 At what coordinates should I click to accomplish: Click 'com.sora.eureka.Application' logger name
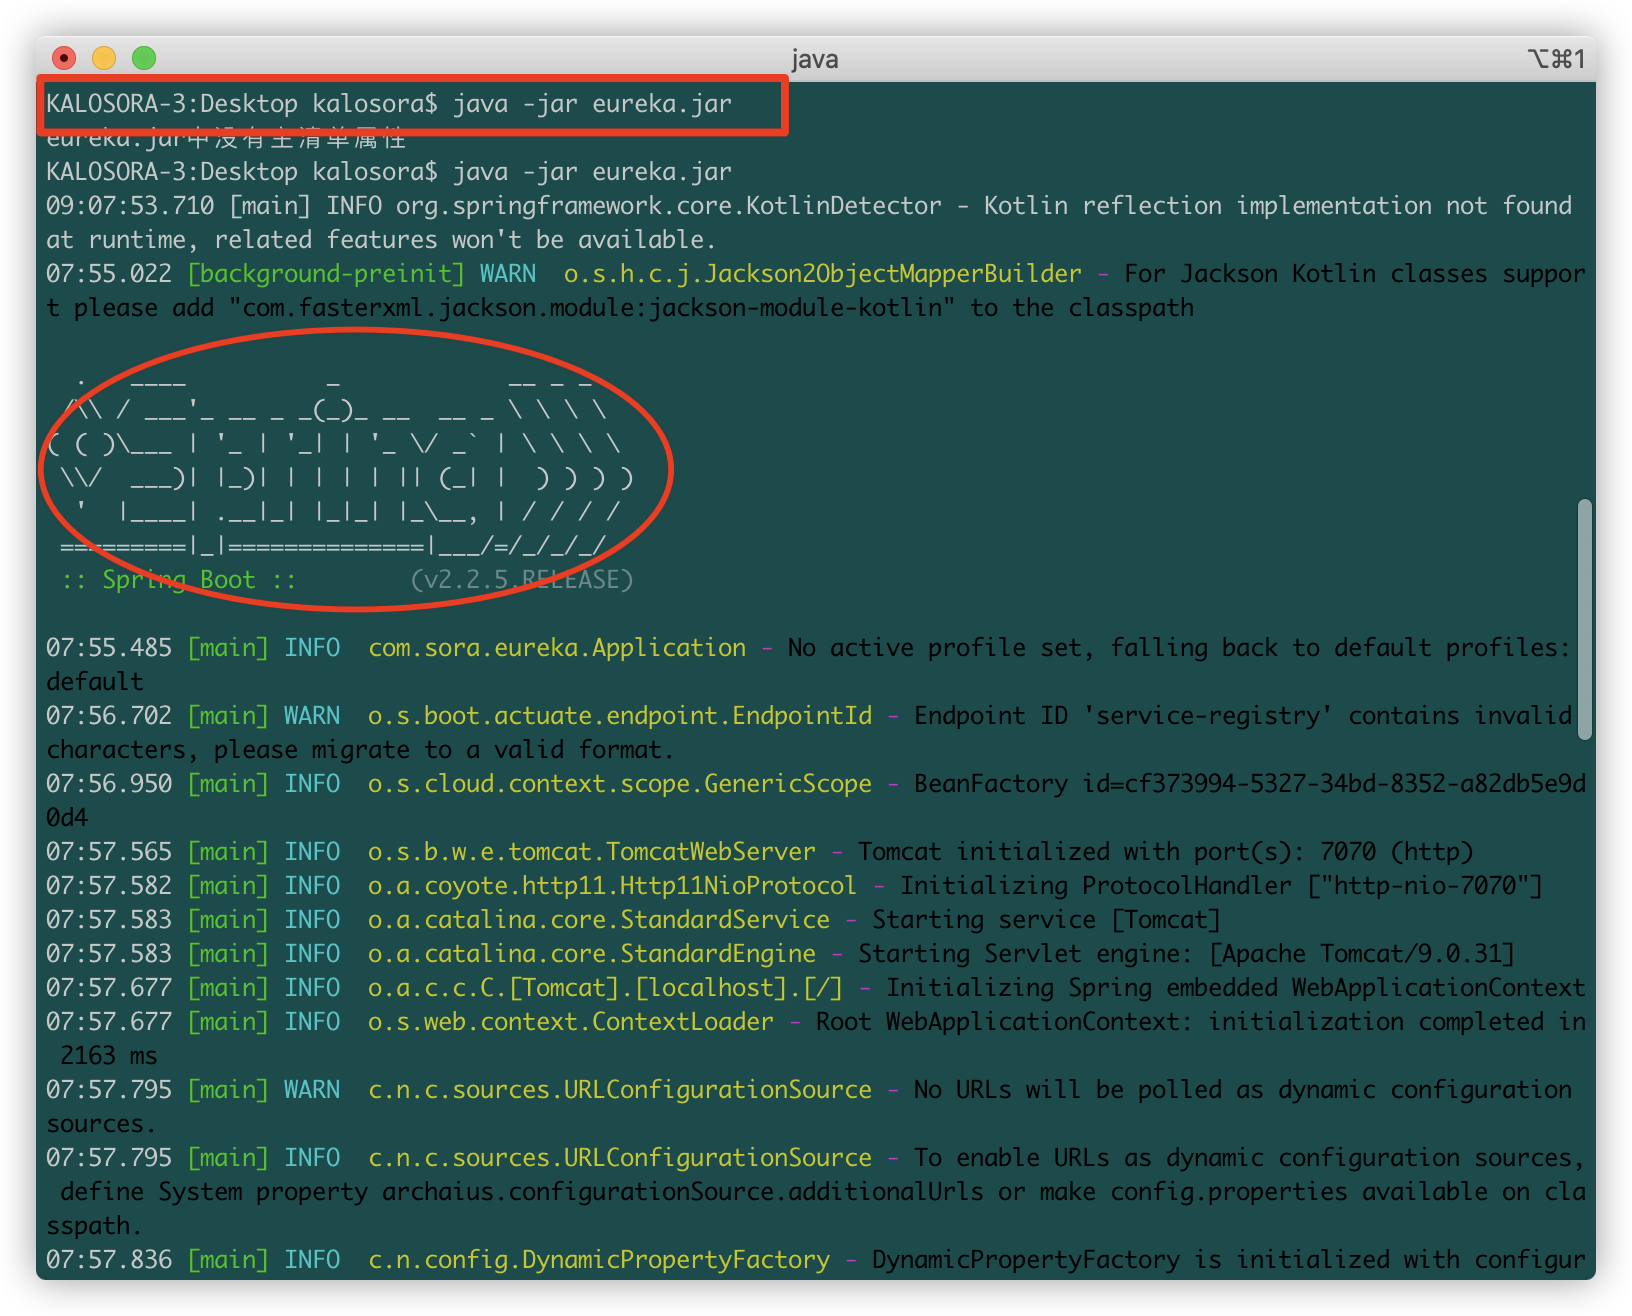557,648
